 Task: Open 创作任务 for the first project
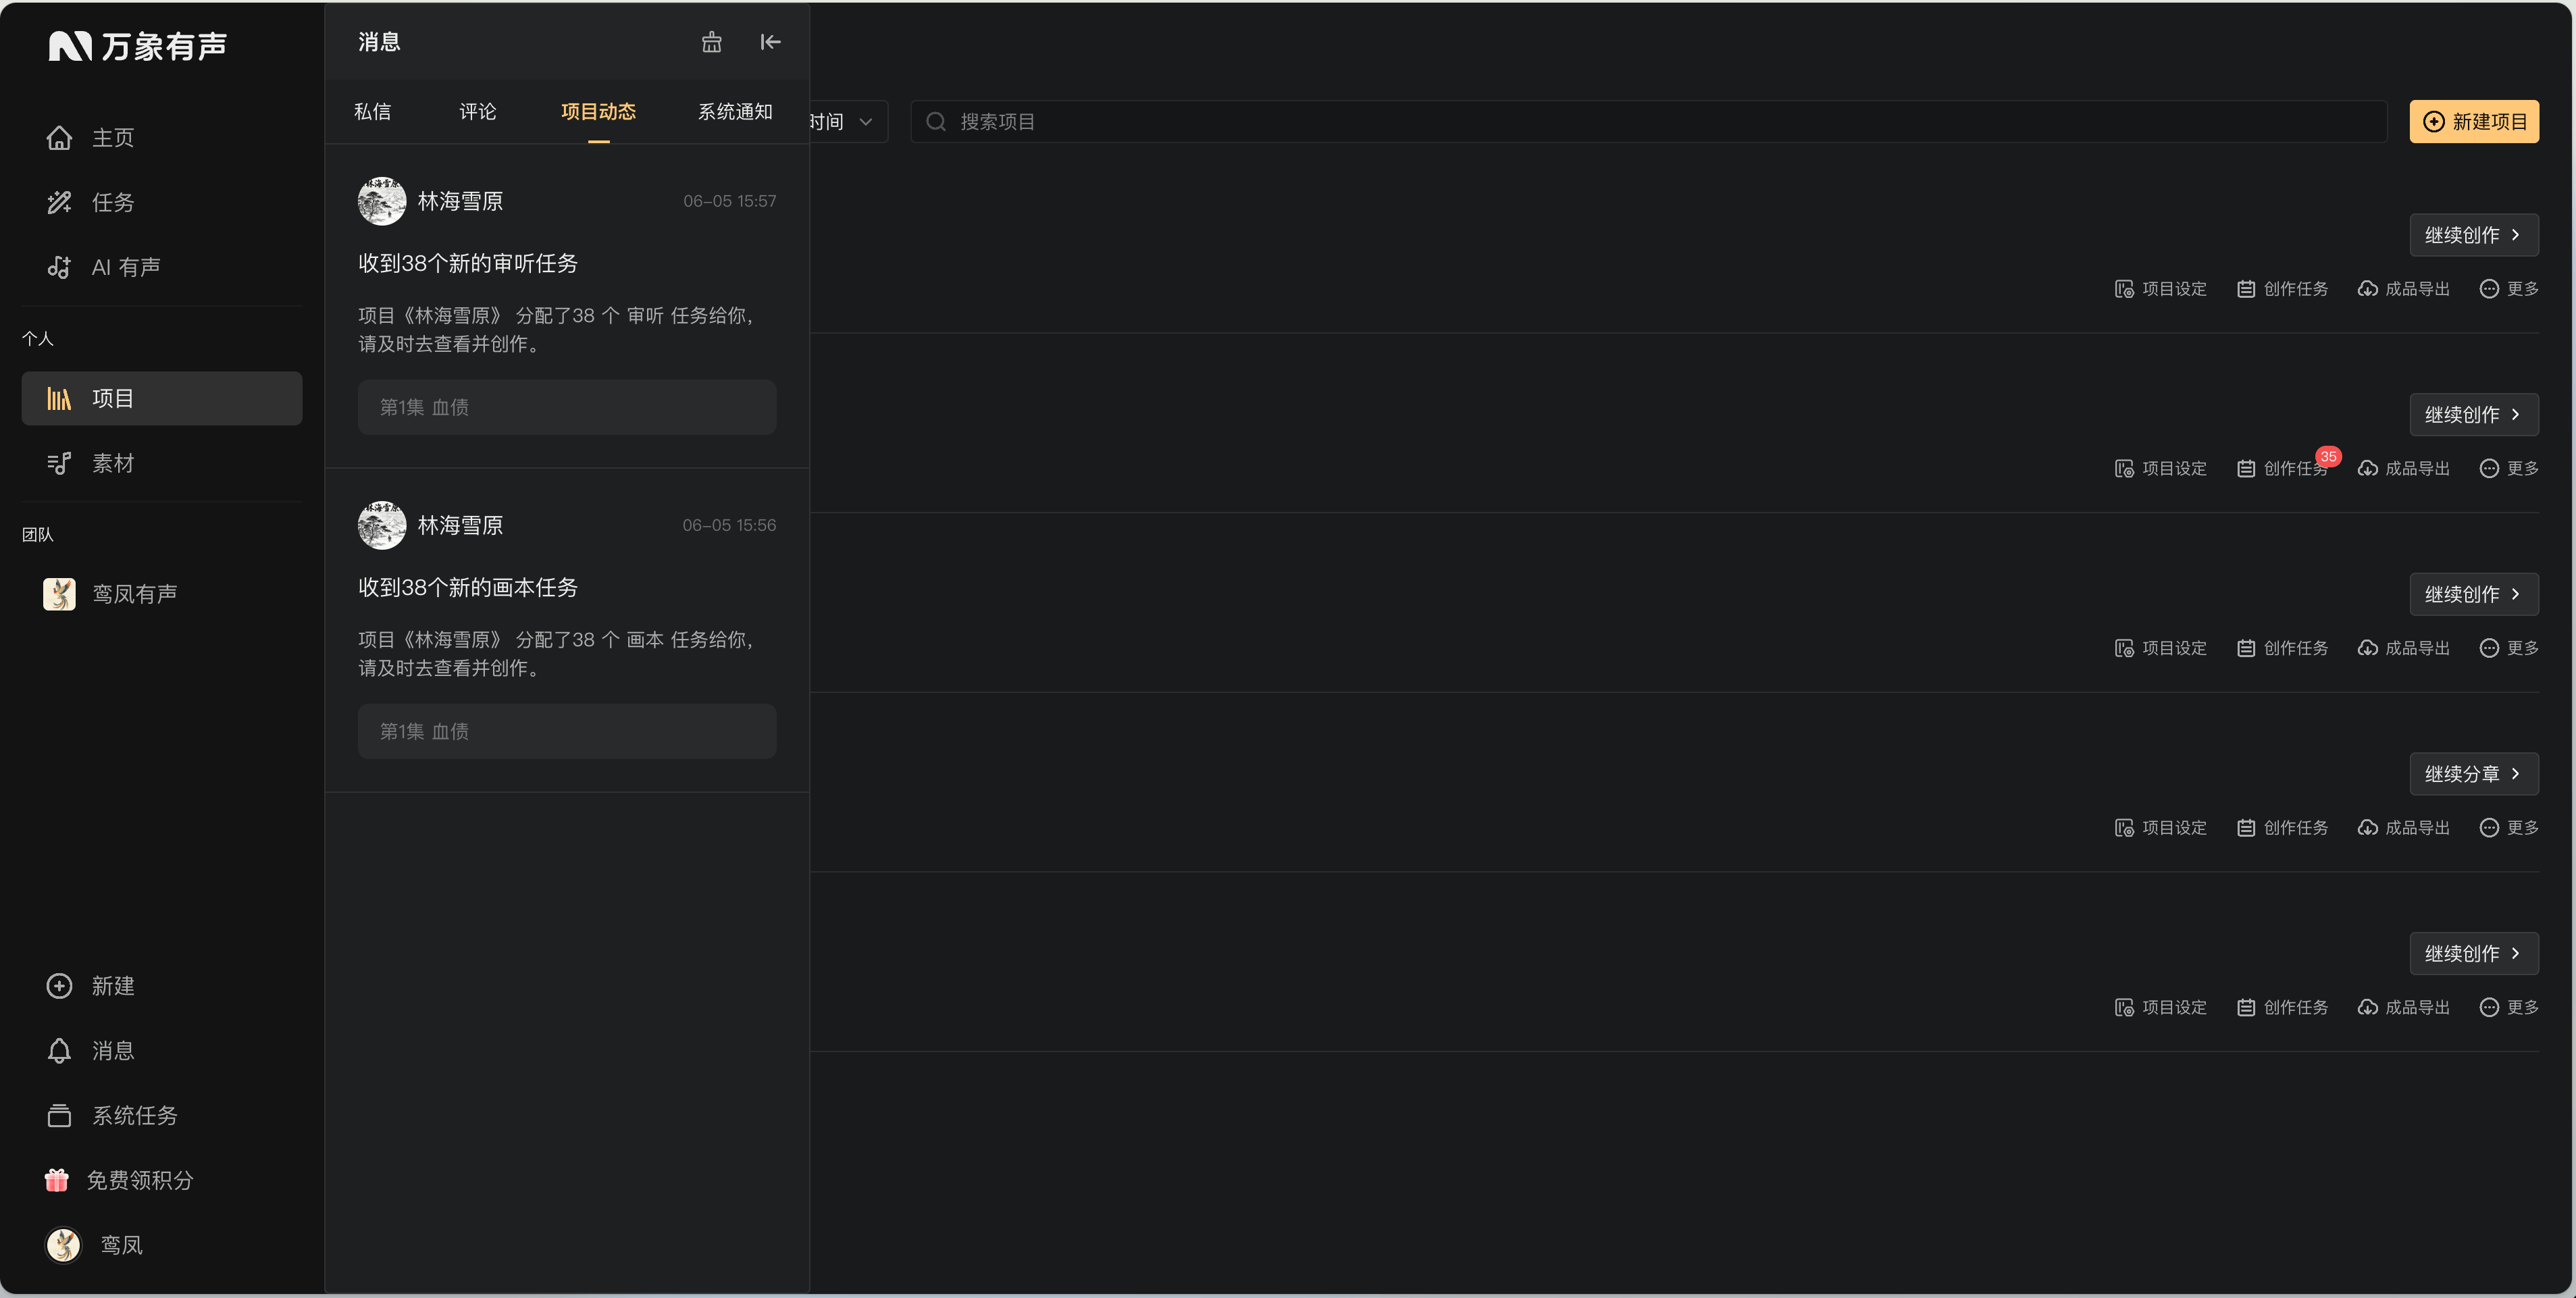[2283, 289]
